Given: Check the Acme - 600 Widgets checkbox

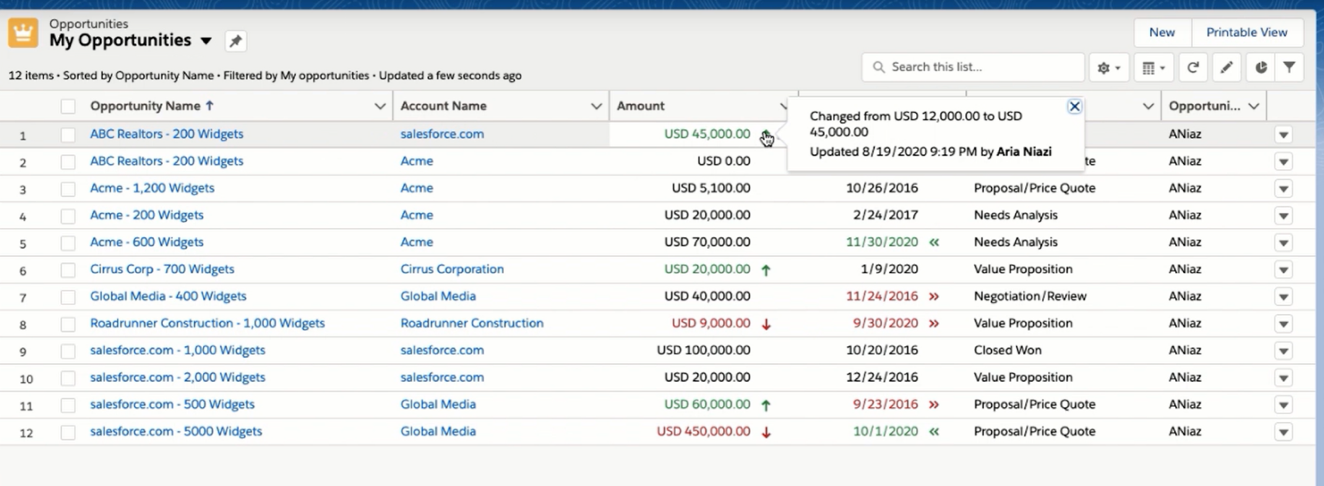Looking at the screenshot, I should (x=68, y=243).
